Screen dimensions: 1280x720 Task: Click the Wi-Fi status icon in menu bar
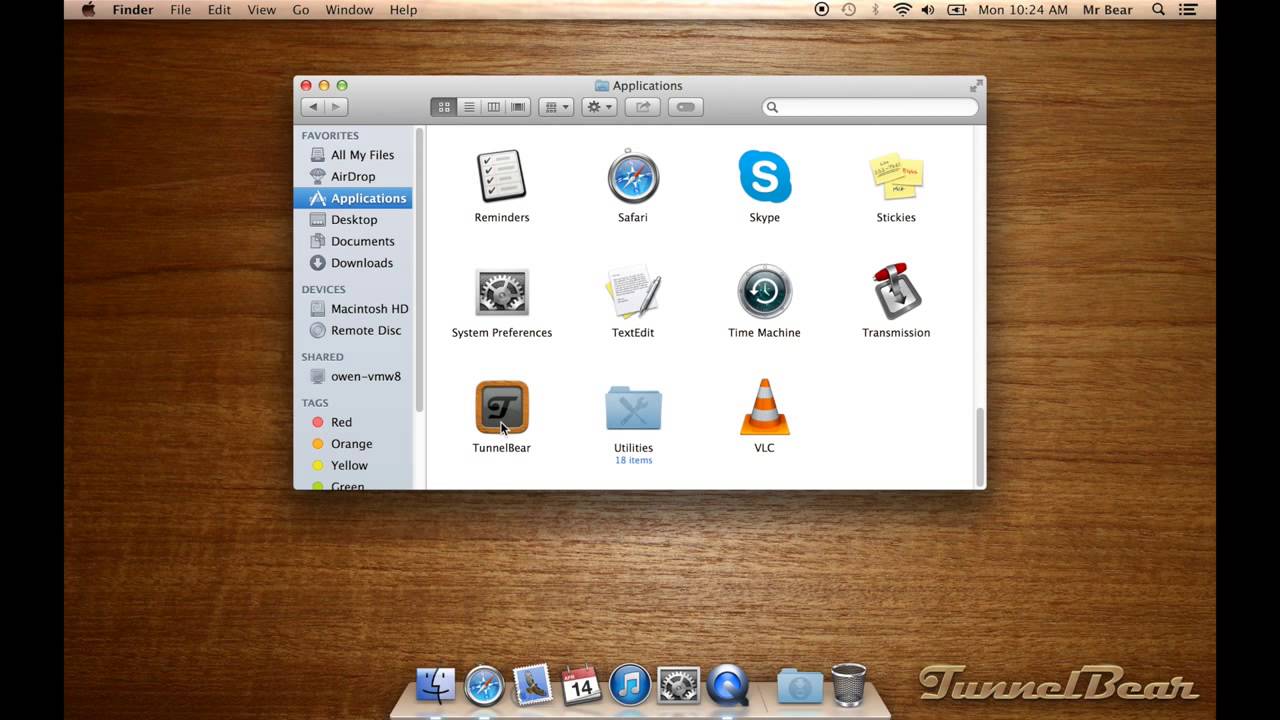point(902,10)
